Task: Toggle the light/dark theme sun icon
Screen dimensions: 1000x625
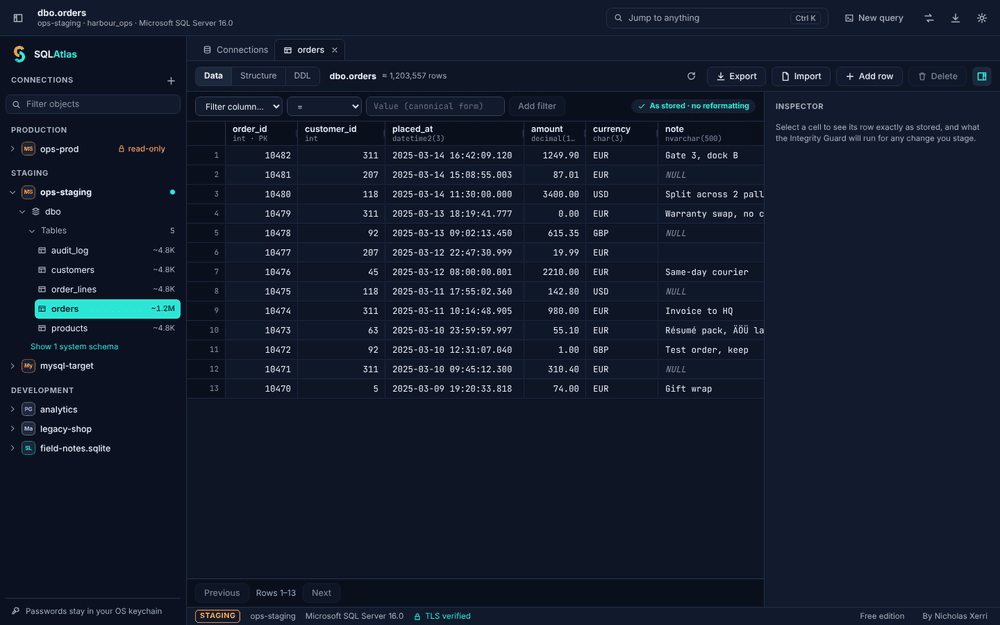Action: (x=982, y=18)
